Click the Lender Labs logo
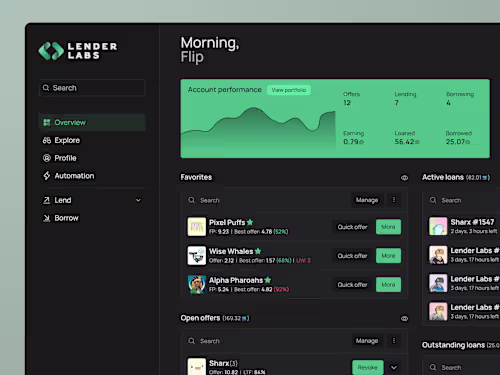 click(78, 51)
